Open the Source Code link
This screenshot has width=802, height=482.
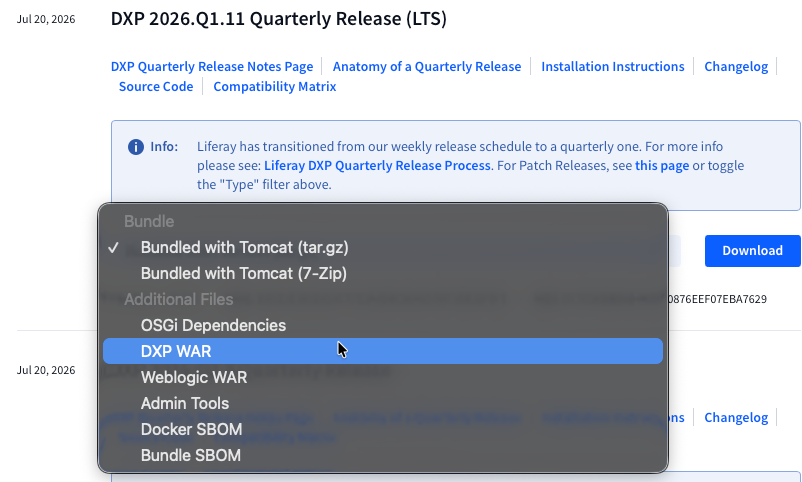tap(156, 86)
